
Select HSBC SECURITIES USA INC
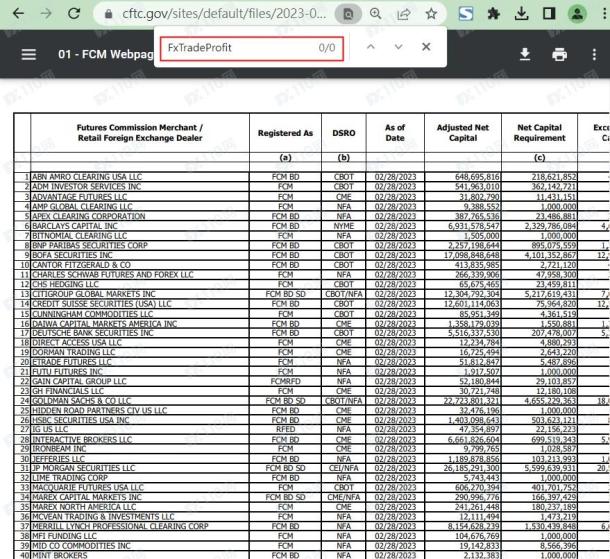[x=81, y=420]
